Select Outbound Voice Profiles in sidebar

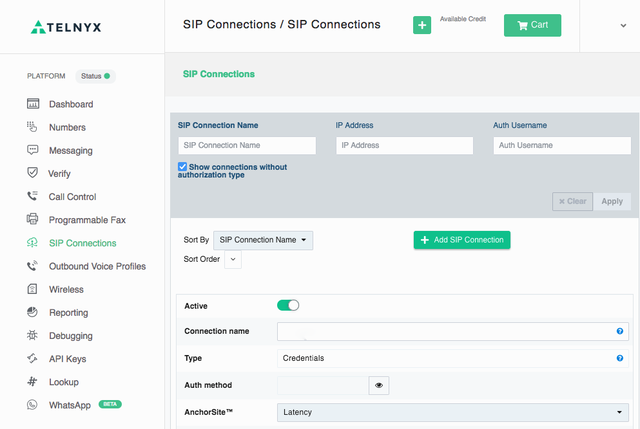[97, 266]
